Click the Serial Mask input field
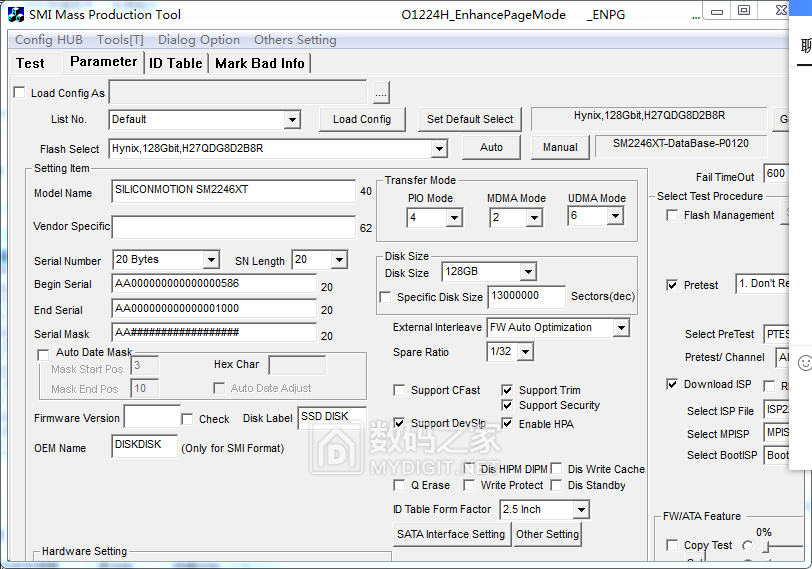 [x=214, y=332]
